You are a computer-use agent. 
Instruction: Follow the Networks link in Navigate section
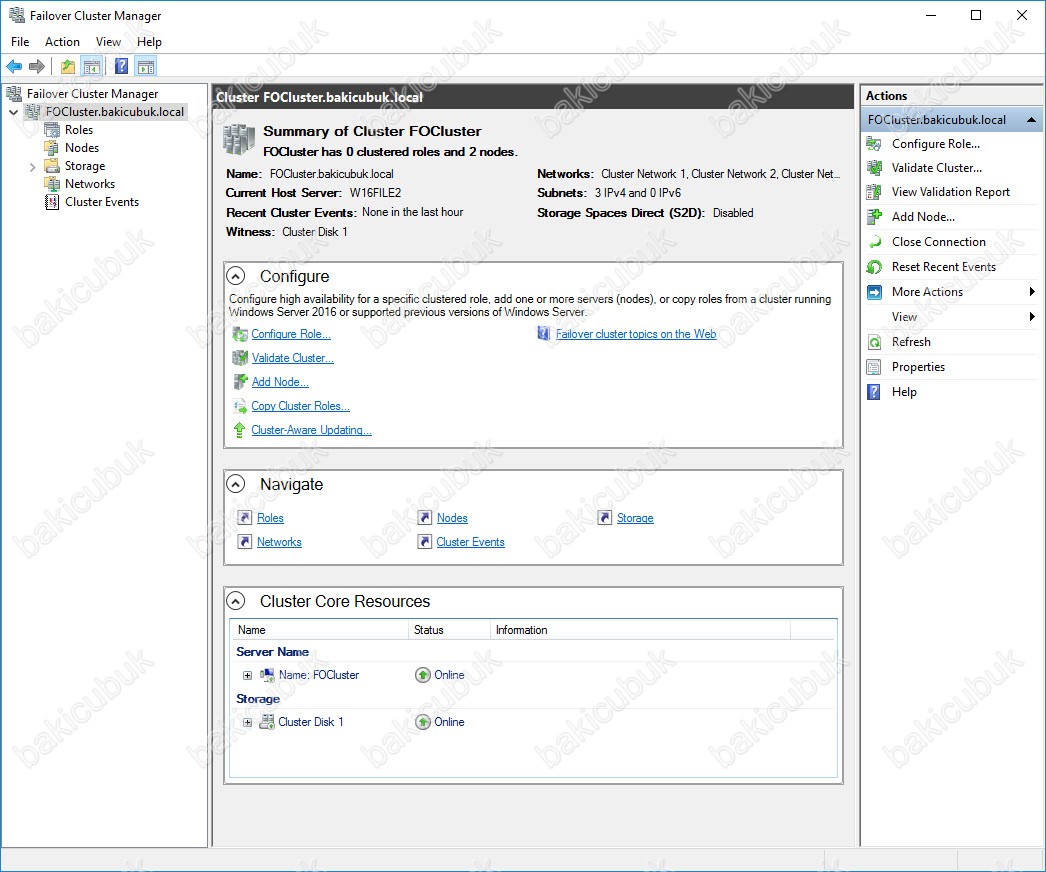pos(279,542)
